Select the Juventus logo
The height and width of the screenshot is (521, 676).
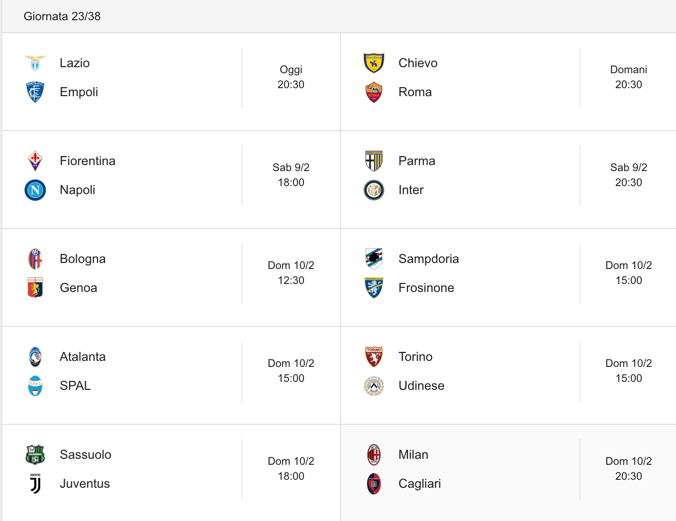[x=35, y=483]
